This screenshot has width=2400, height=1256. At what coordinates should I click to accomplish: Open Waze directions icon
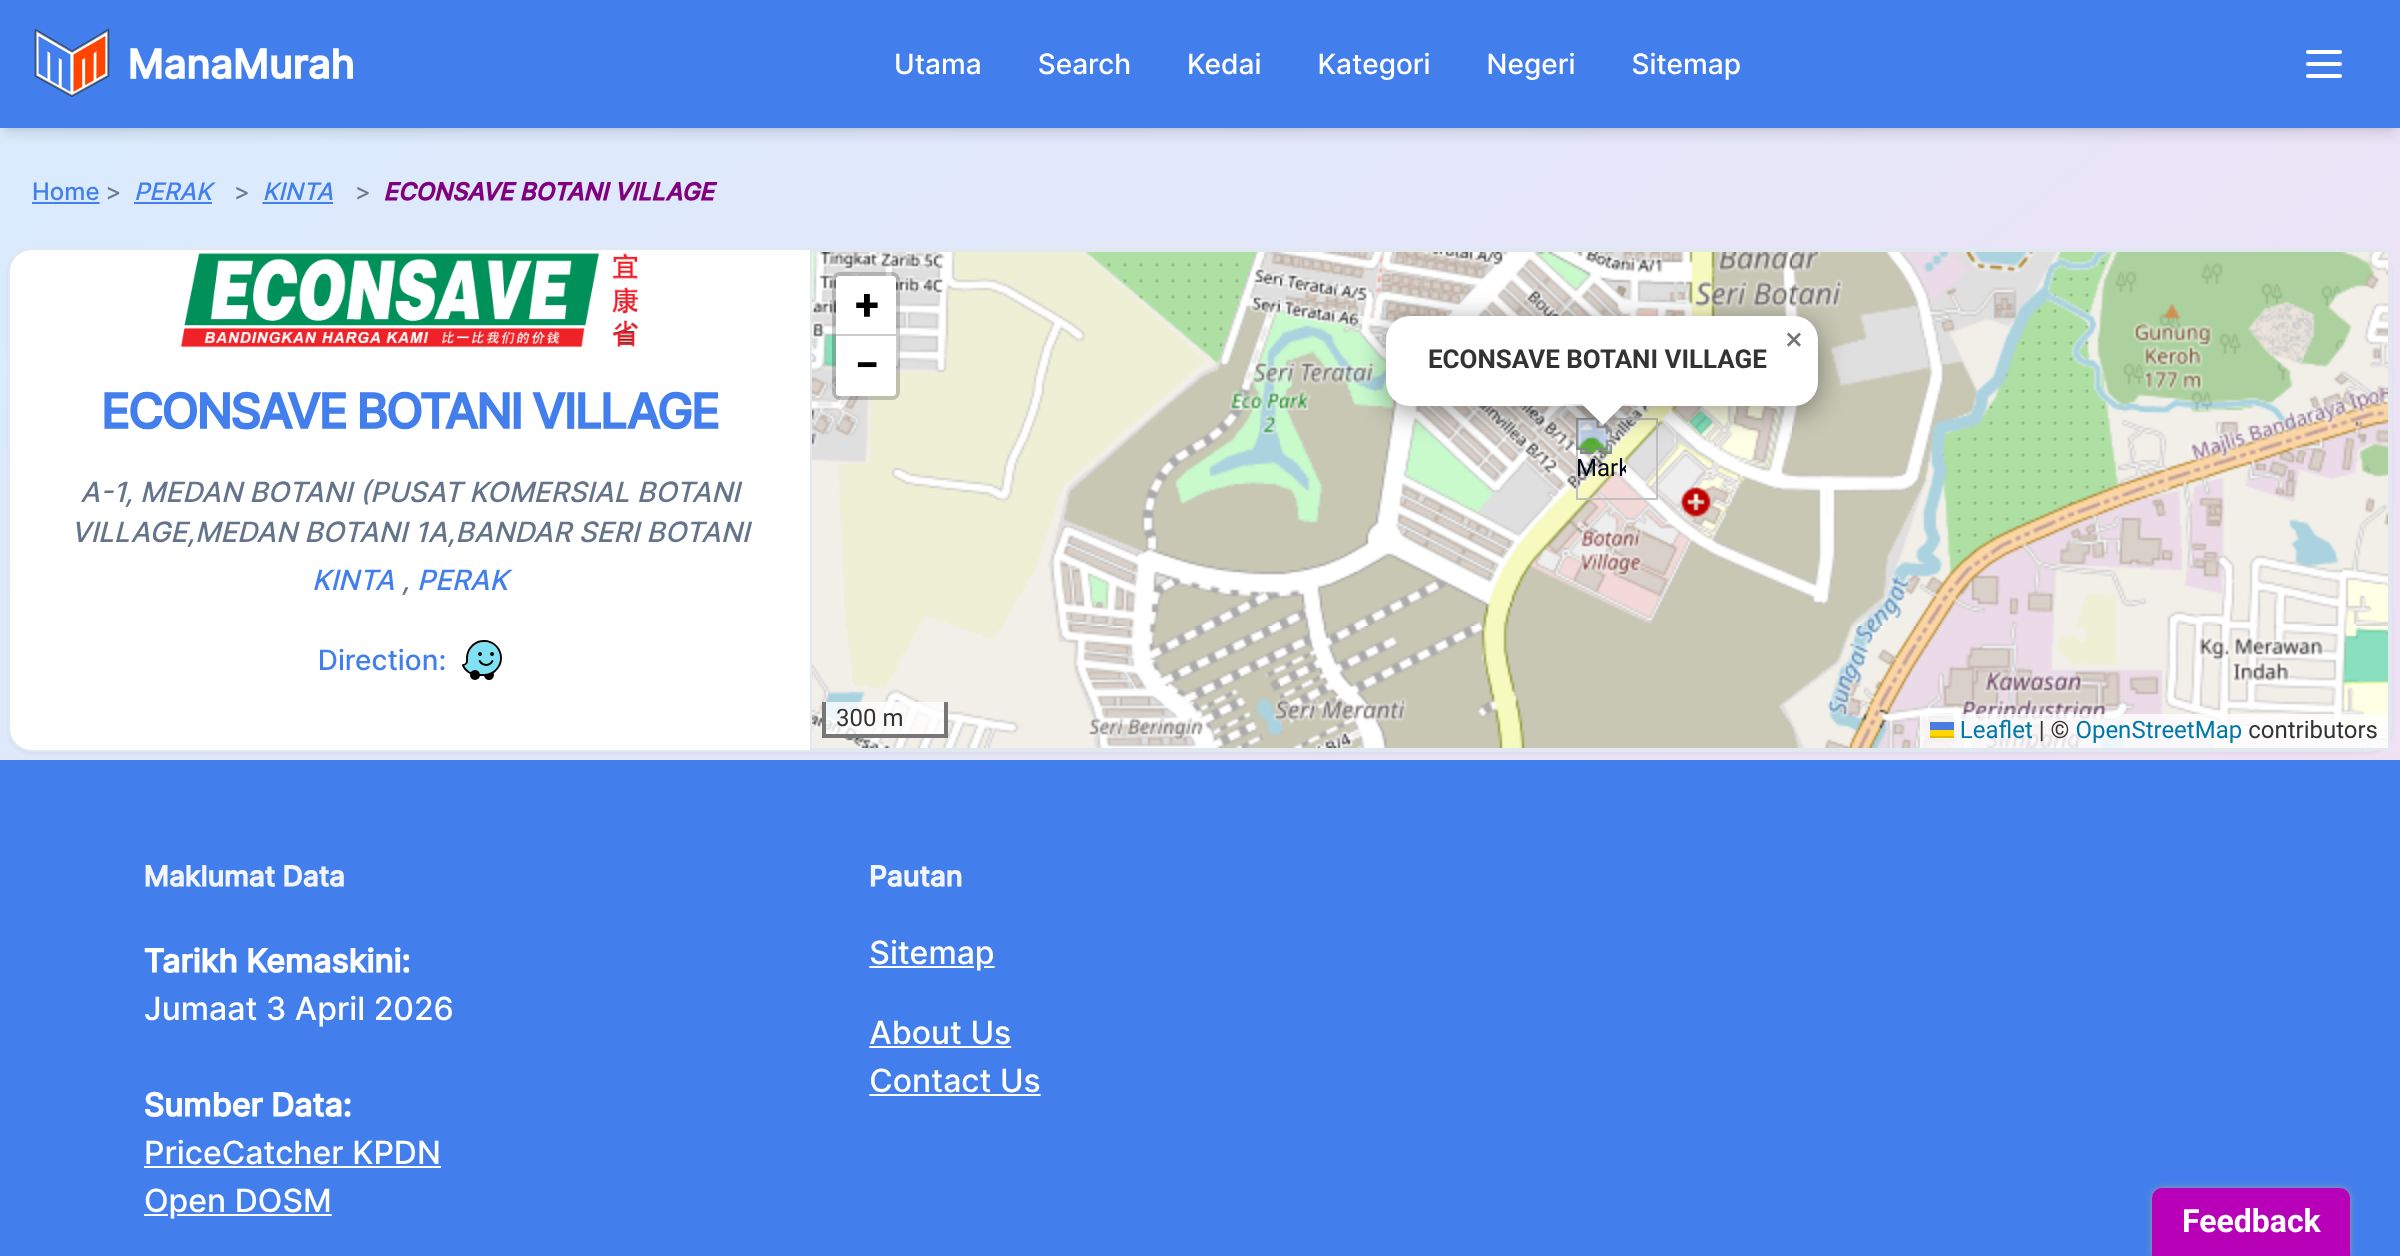482,660
